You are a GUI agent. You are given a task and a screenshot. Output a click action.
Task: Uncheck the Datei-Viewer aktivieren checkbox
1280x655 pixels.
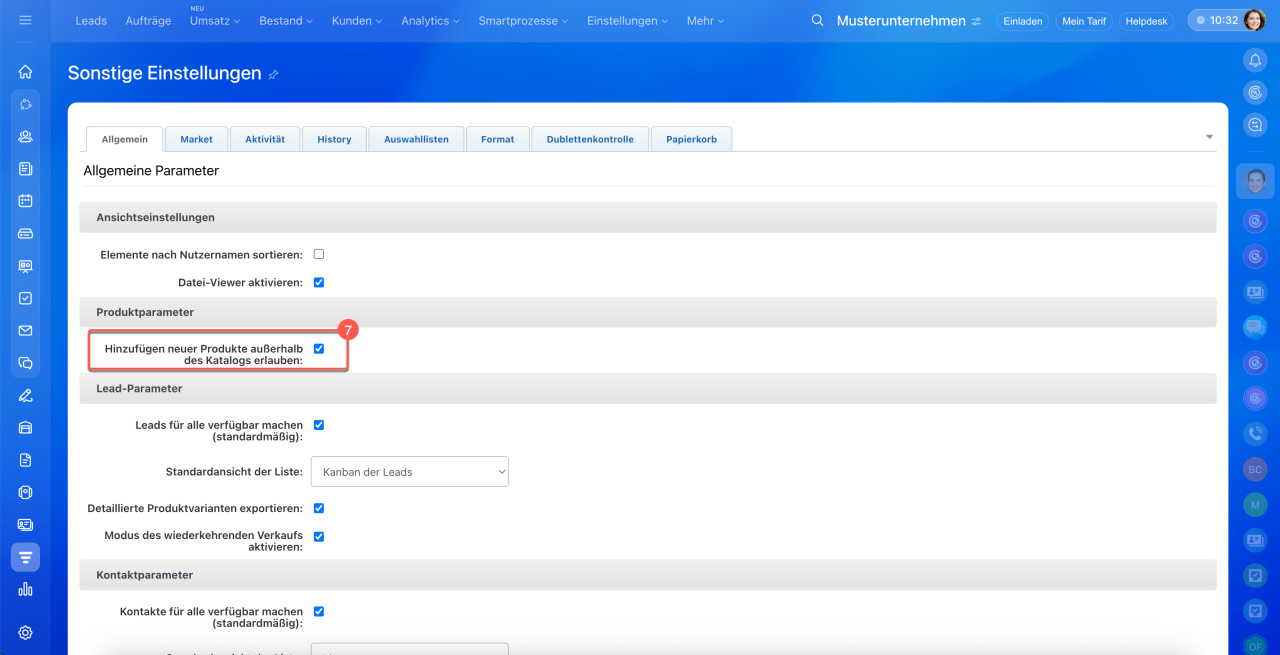click(319, 282)
